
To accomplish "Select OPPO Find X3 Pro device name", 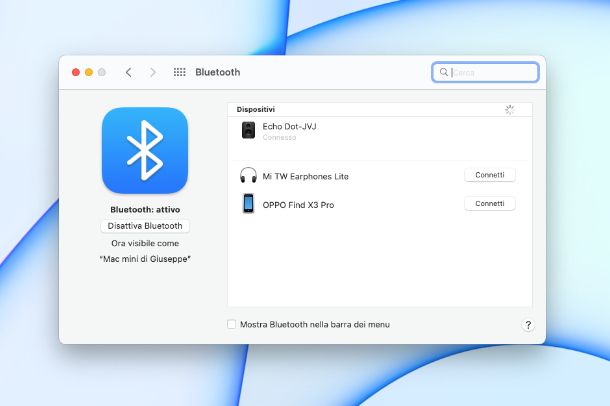I will pyautogui.click(x=298, y=205).
